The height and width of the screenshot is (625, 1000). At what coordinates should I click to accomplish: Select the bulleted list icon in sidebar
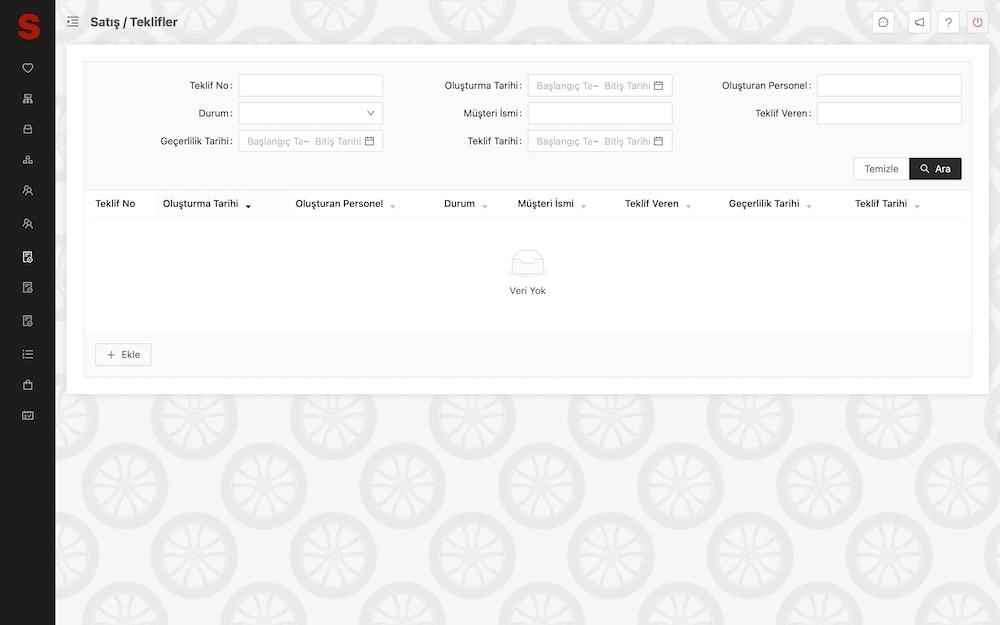click(28, 354)
